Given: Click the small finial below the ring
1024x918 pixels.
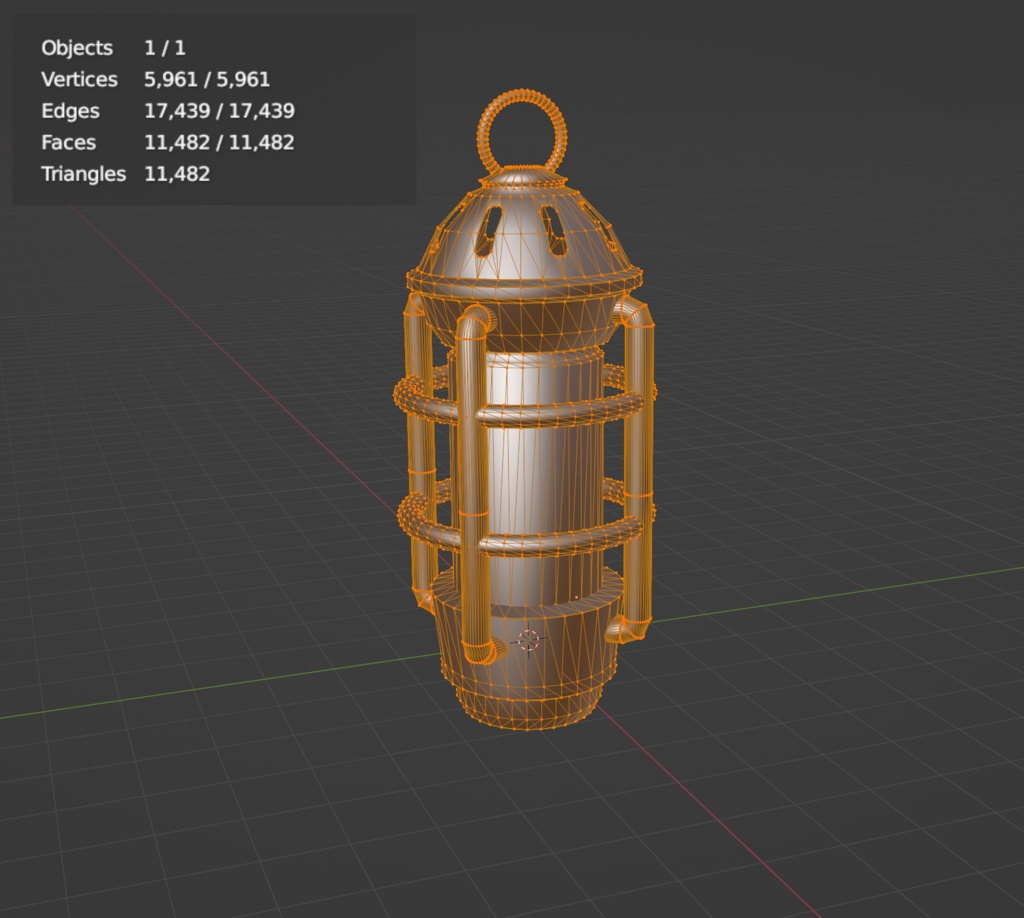Looking at the screenshot, I should (x=523, y=176).
